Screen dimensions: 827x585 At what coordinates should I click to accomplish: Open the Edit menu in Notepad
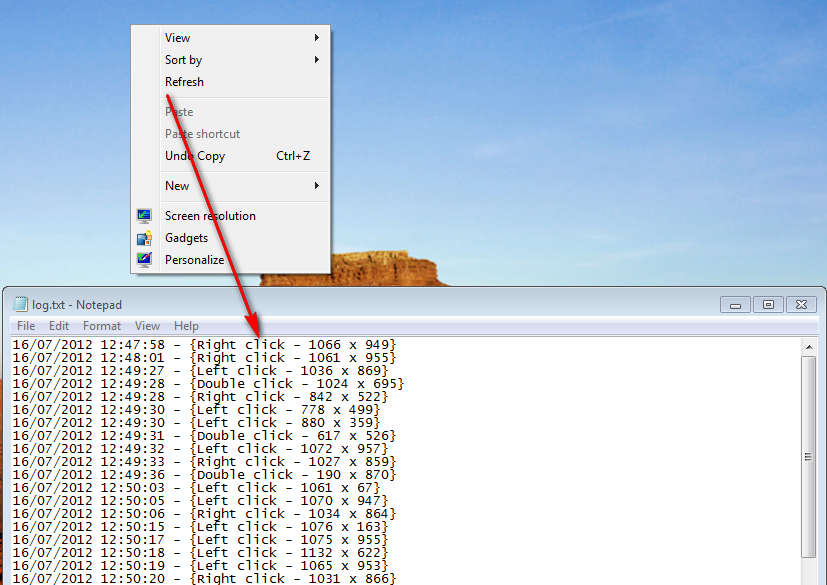[58, 325]
